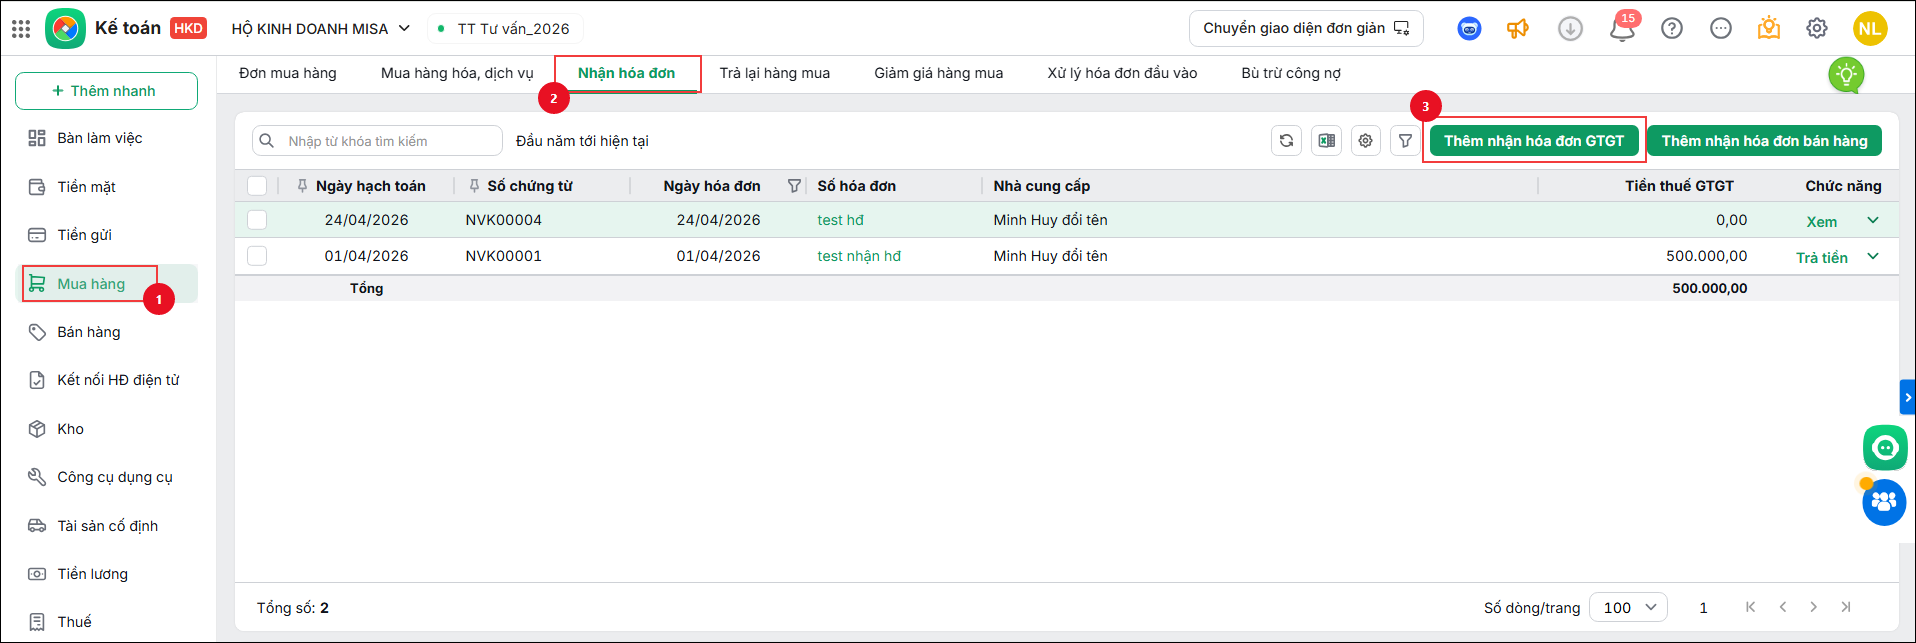Switch to Xử lý hóa đơn đầu vào tab
The image size is (1916, 643).
point(1122,73)
